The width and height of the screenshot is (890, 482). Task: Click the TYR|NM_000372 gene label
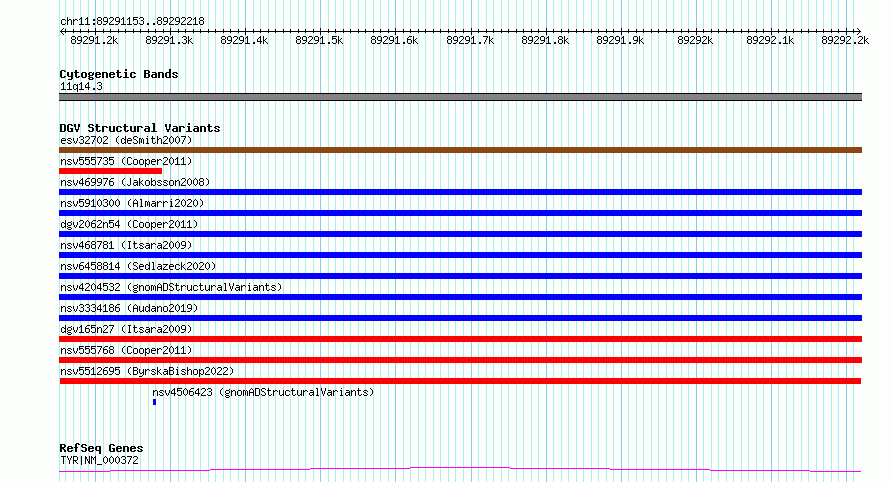click(x=99, y=460)
